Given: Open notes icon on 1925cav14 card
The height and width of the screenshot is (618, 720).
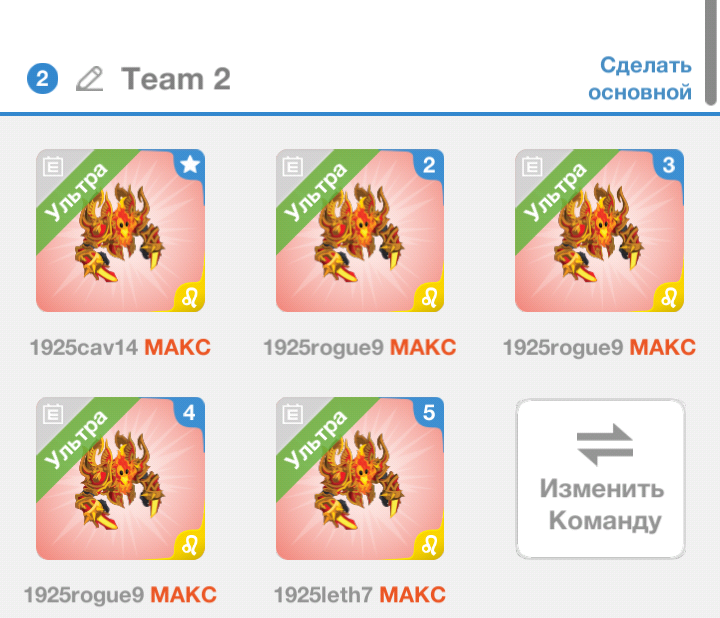Looking at the screenshot, I should point(53,166).
